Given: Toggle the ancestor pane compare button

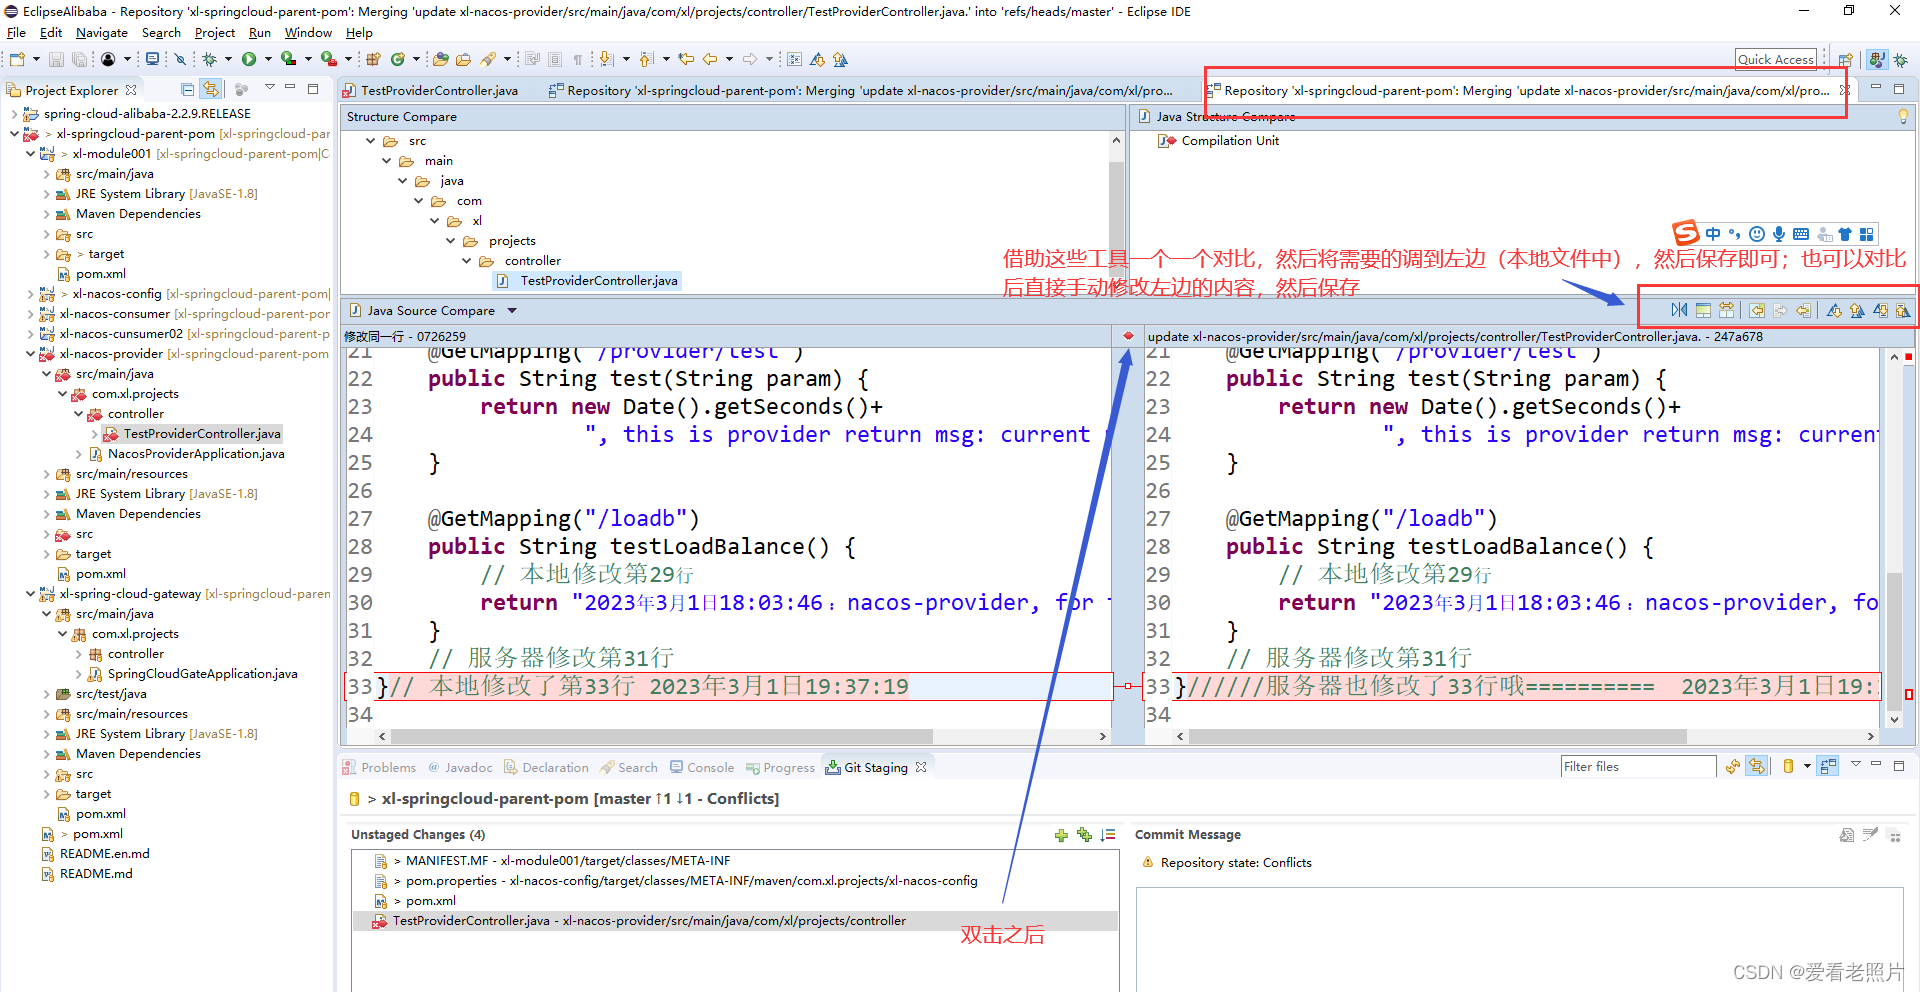Looking at the screenshot, I should tap(1703, 310).
